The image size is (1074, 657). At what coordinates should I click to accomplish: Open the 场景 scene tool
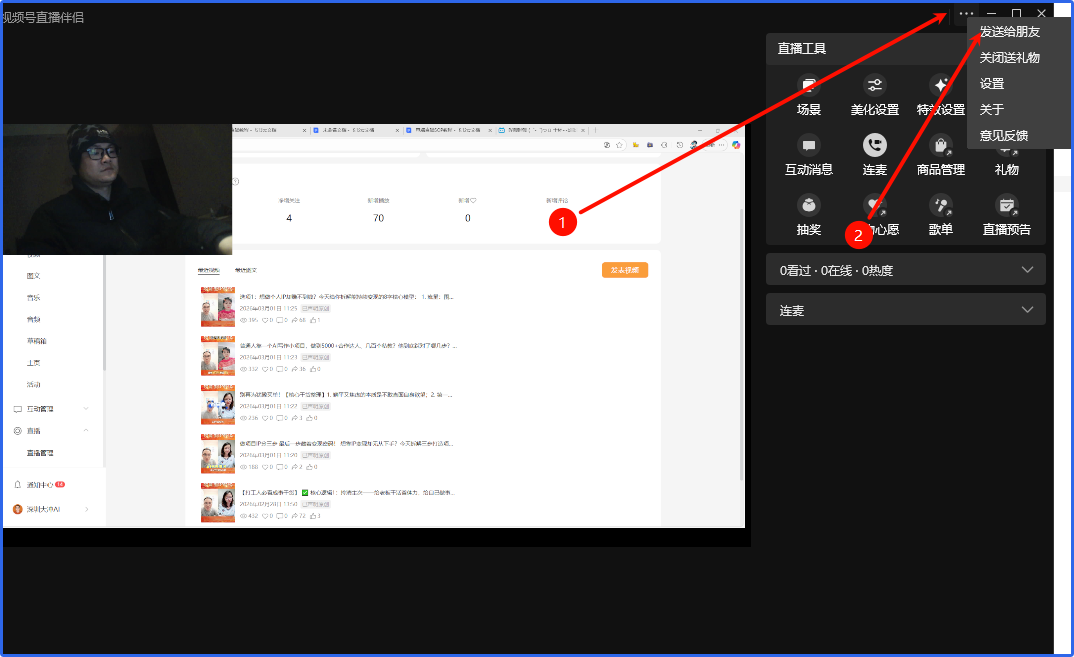coord(808,95)
